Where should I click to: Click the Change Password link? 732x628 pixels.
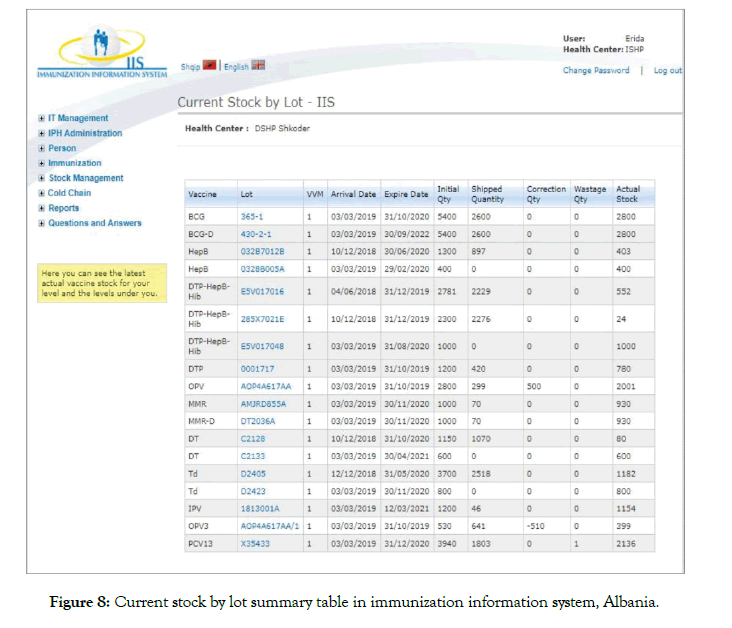coord(596,71)
